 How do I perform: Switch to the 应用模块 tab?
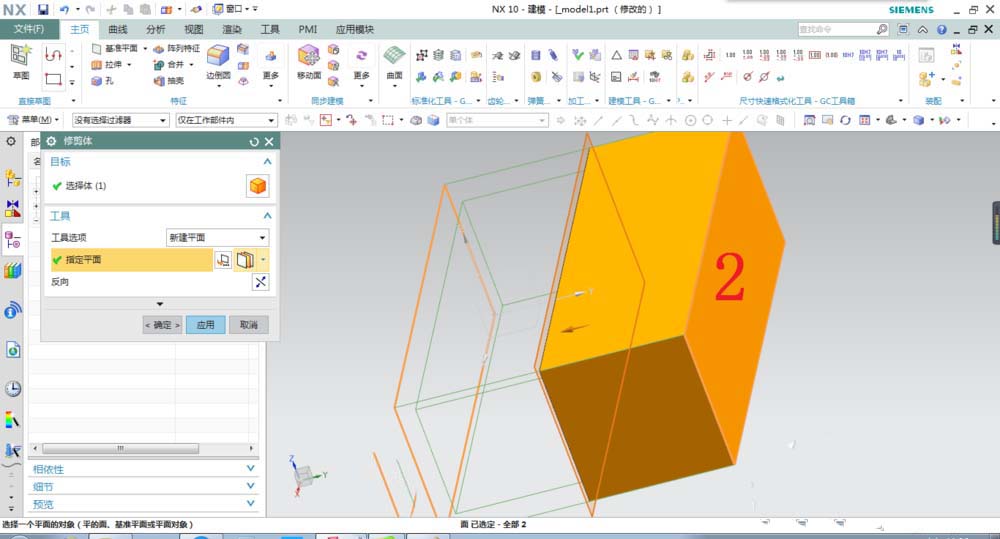[x=355, y=29]
